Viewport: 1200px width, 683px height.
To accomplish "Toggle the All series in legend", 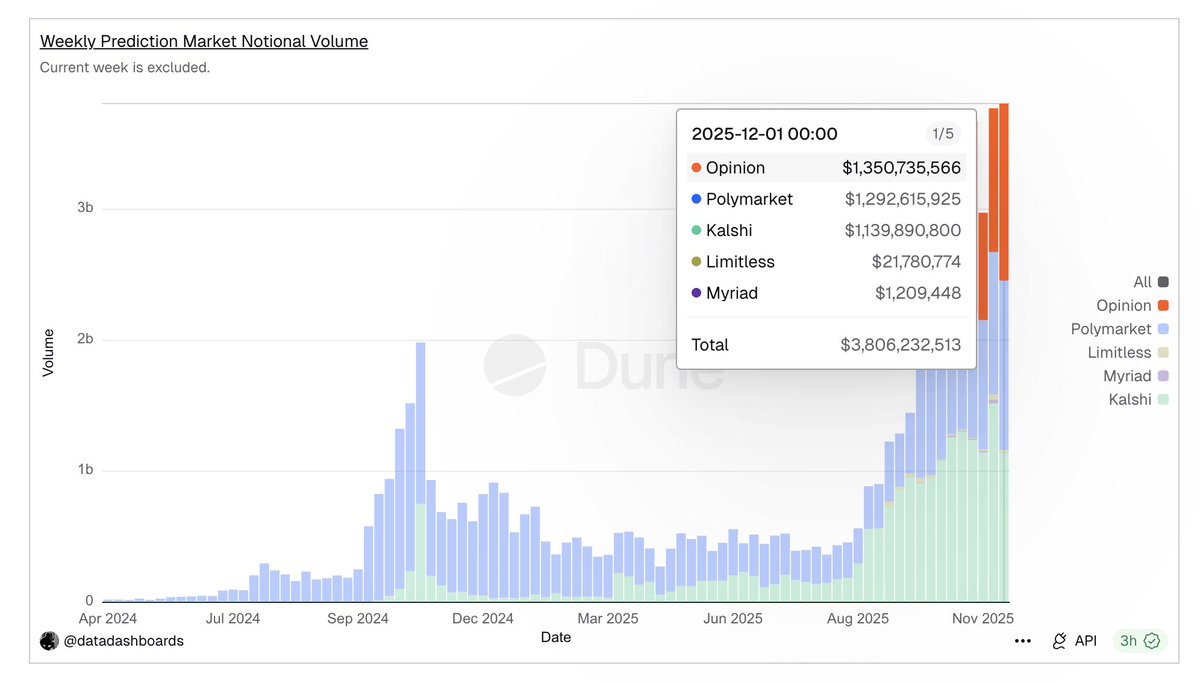I will pyautogui.click(x=1150, y=282).
